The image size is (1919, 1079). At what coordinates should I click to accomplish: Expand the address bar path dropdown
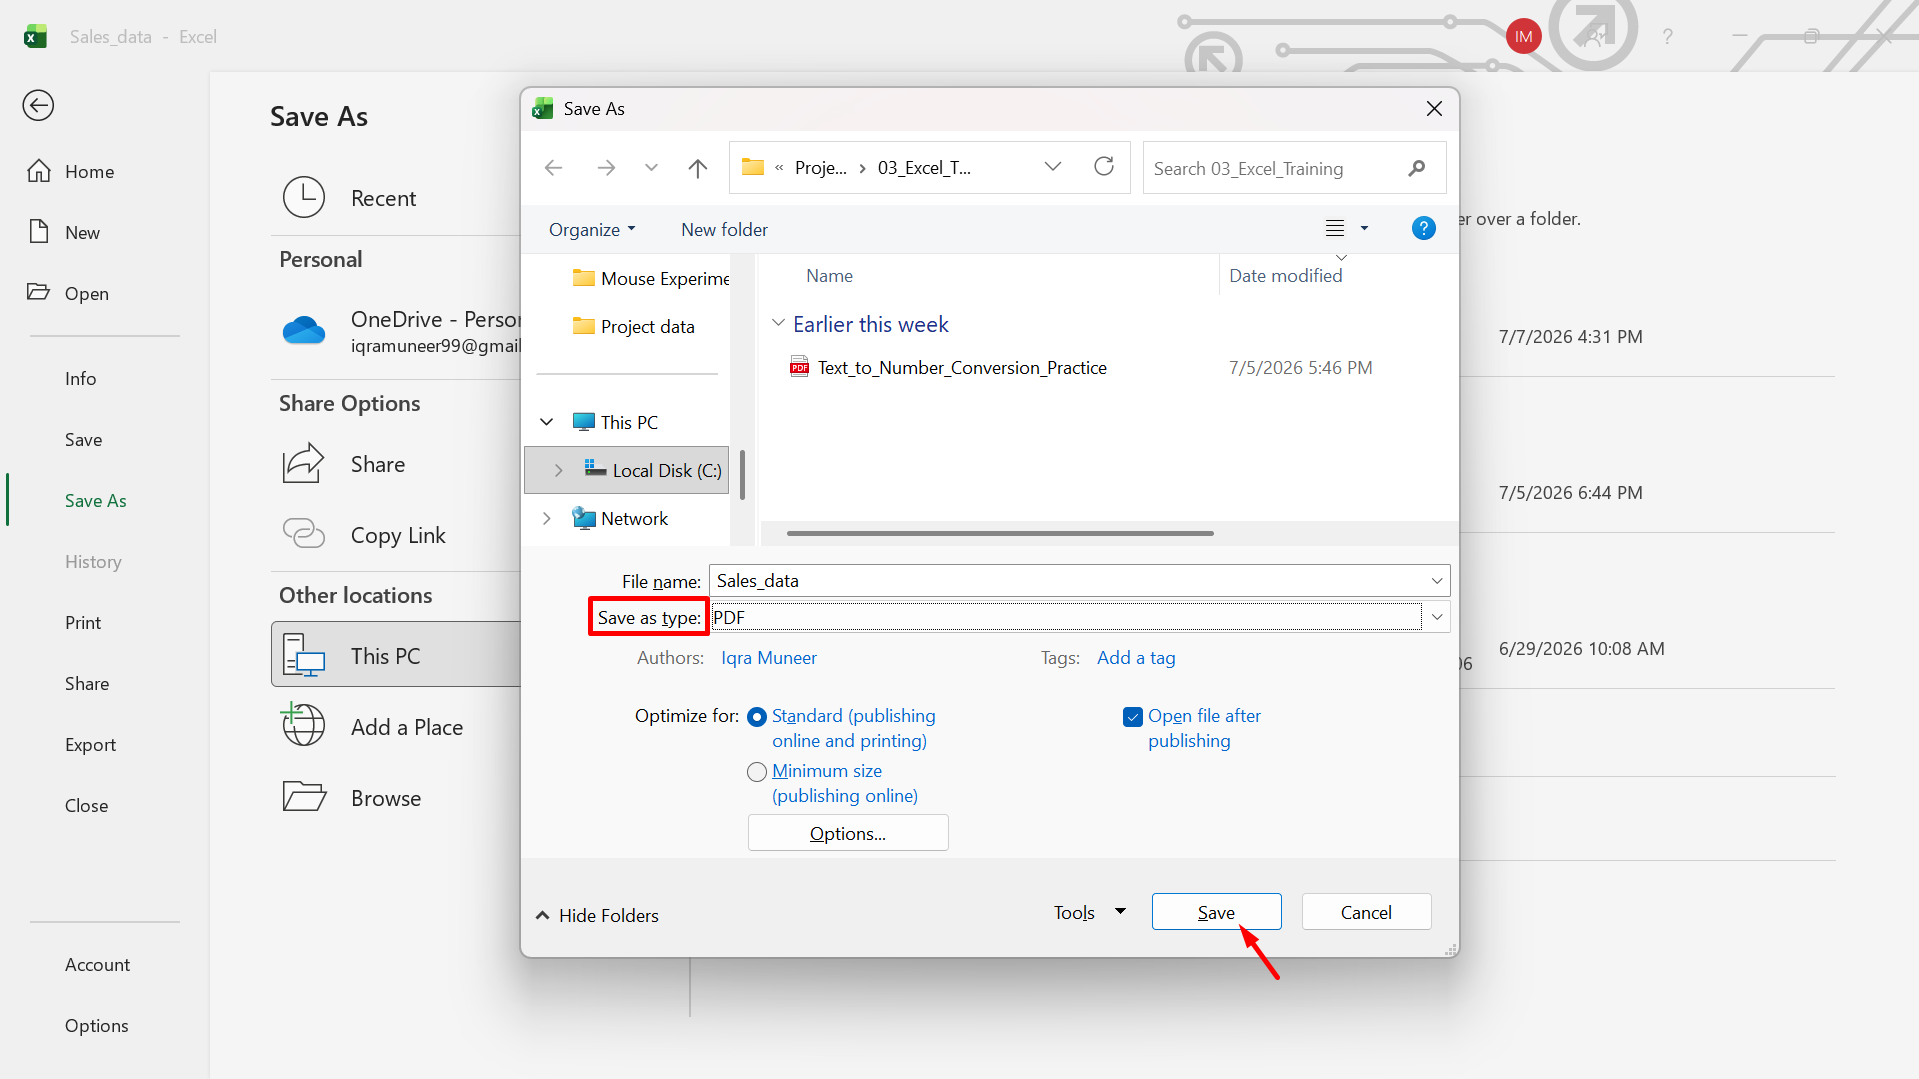click(1052, 167)
